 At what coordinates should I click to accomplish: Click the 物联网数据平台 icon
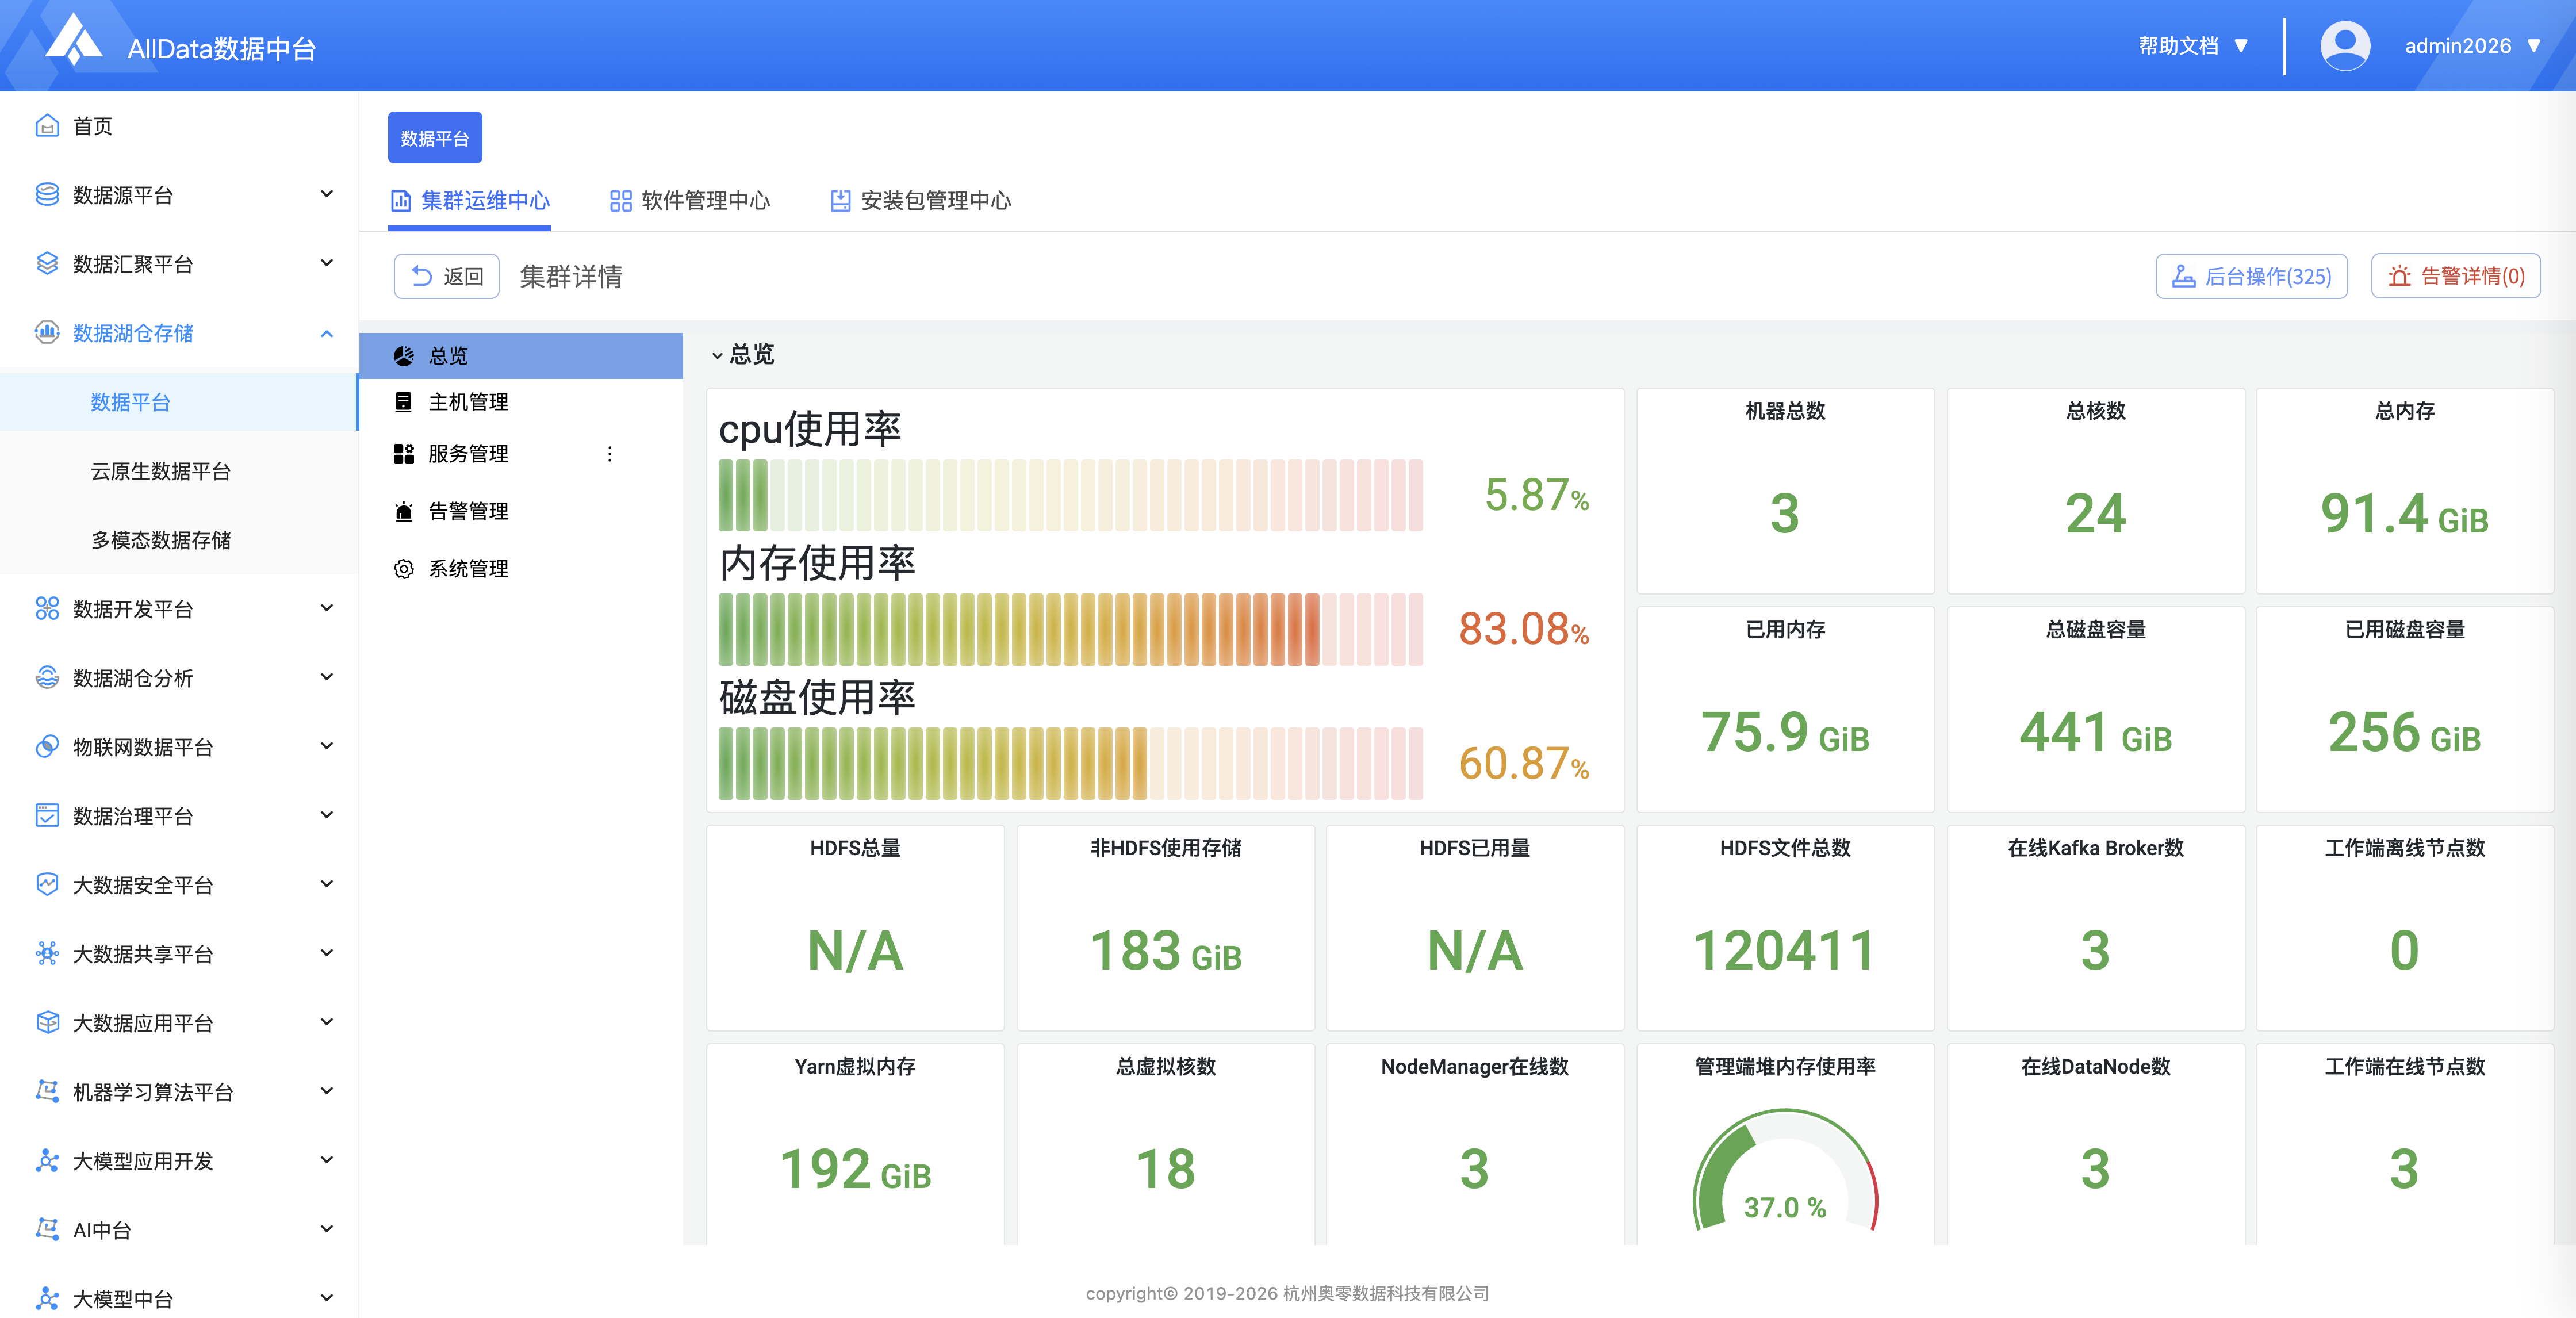[47, 747]
